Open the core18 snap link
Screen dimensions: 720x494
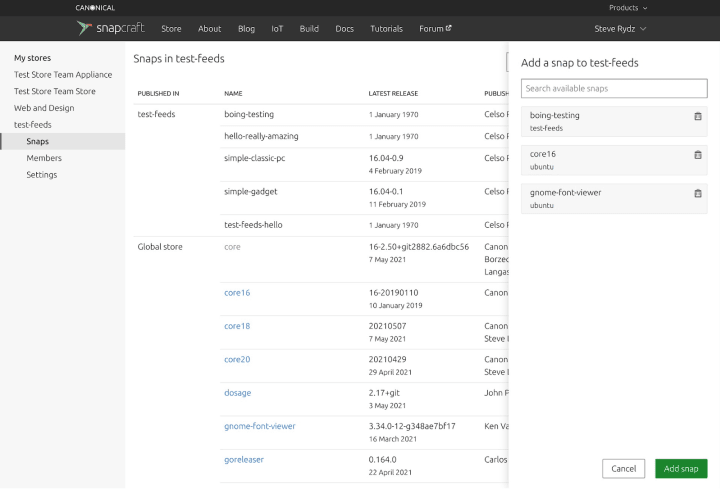pos(237,326)
